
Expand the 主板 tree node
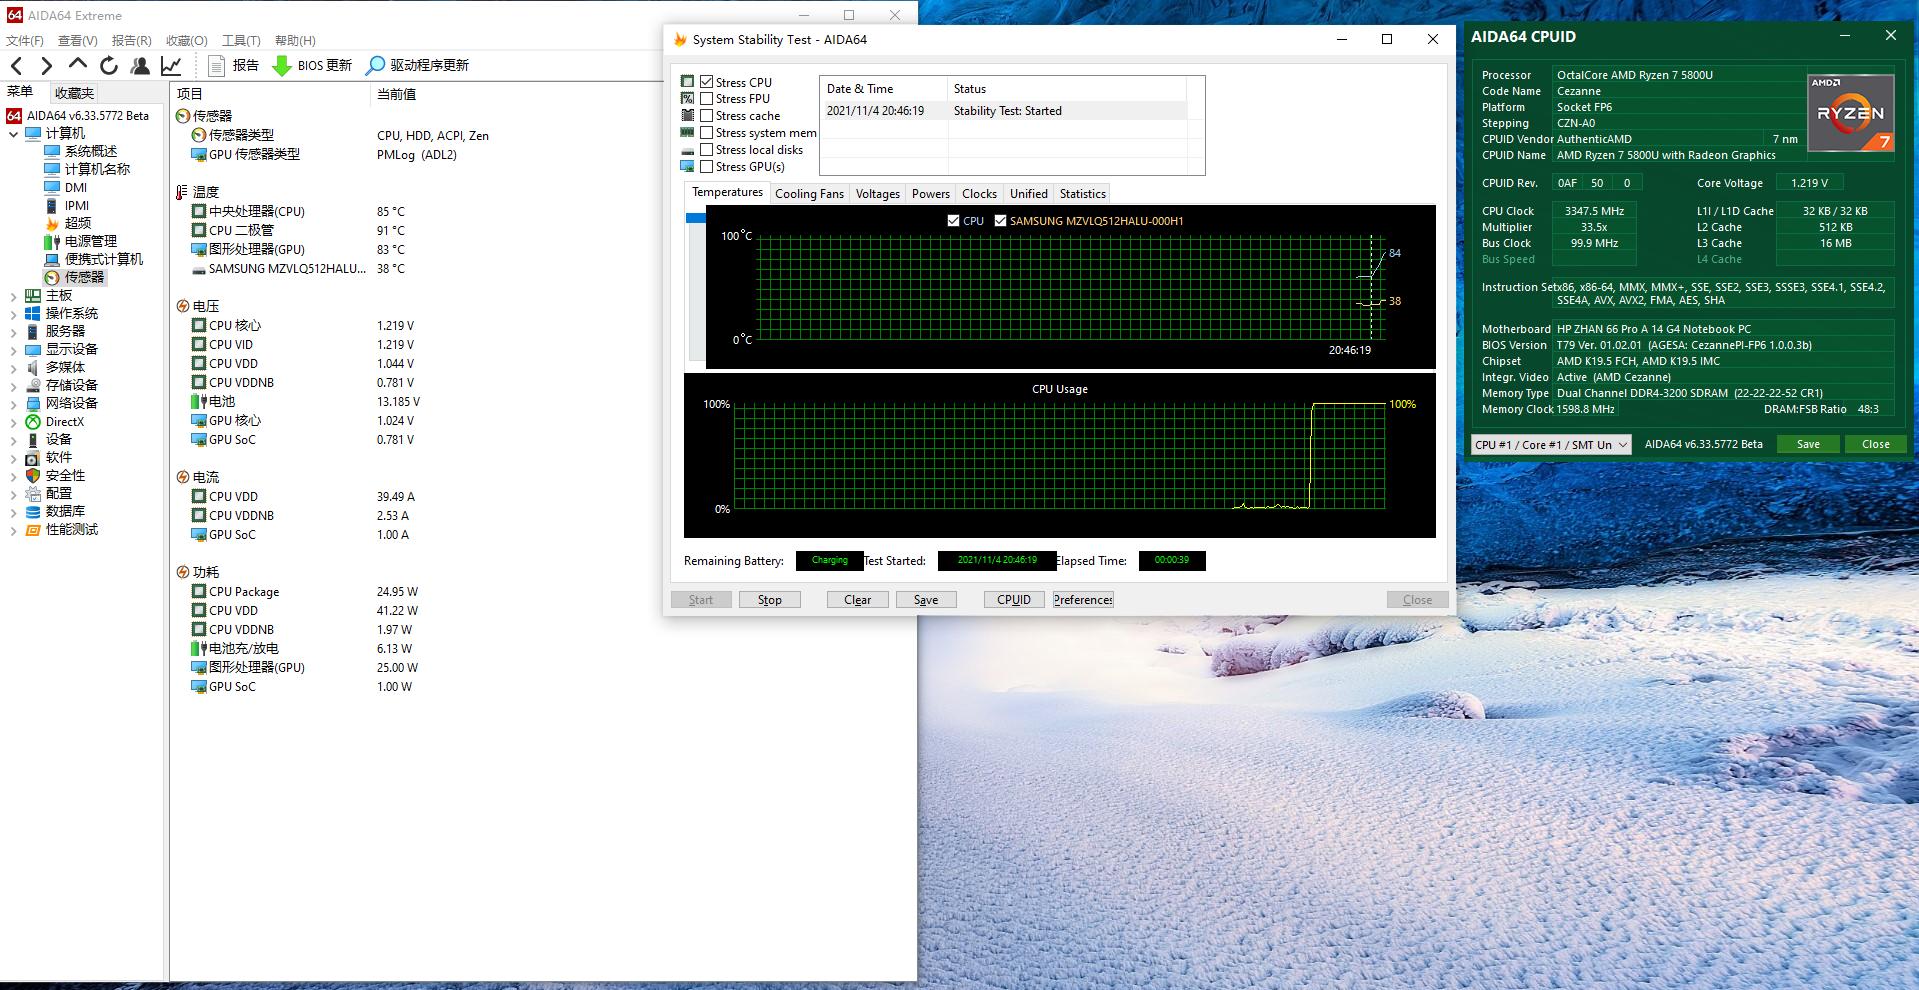tap(13, 296)
